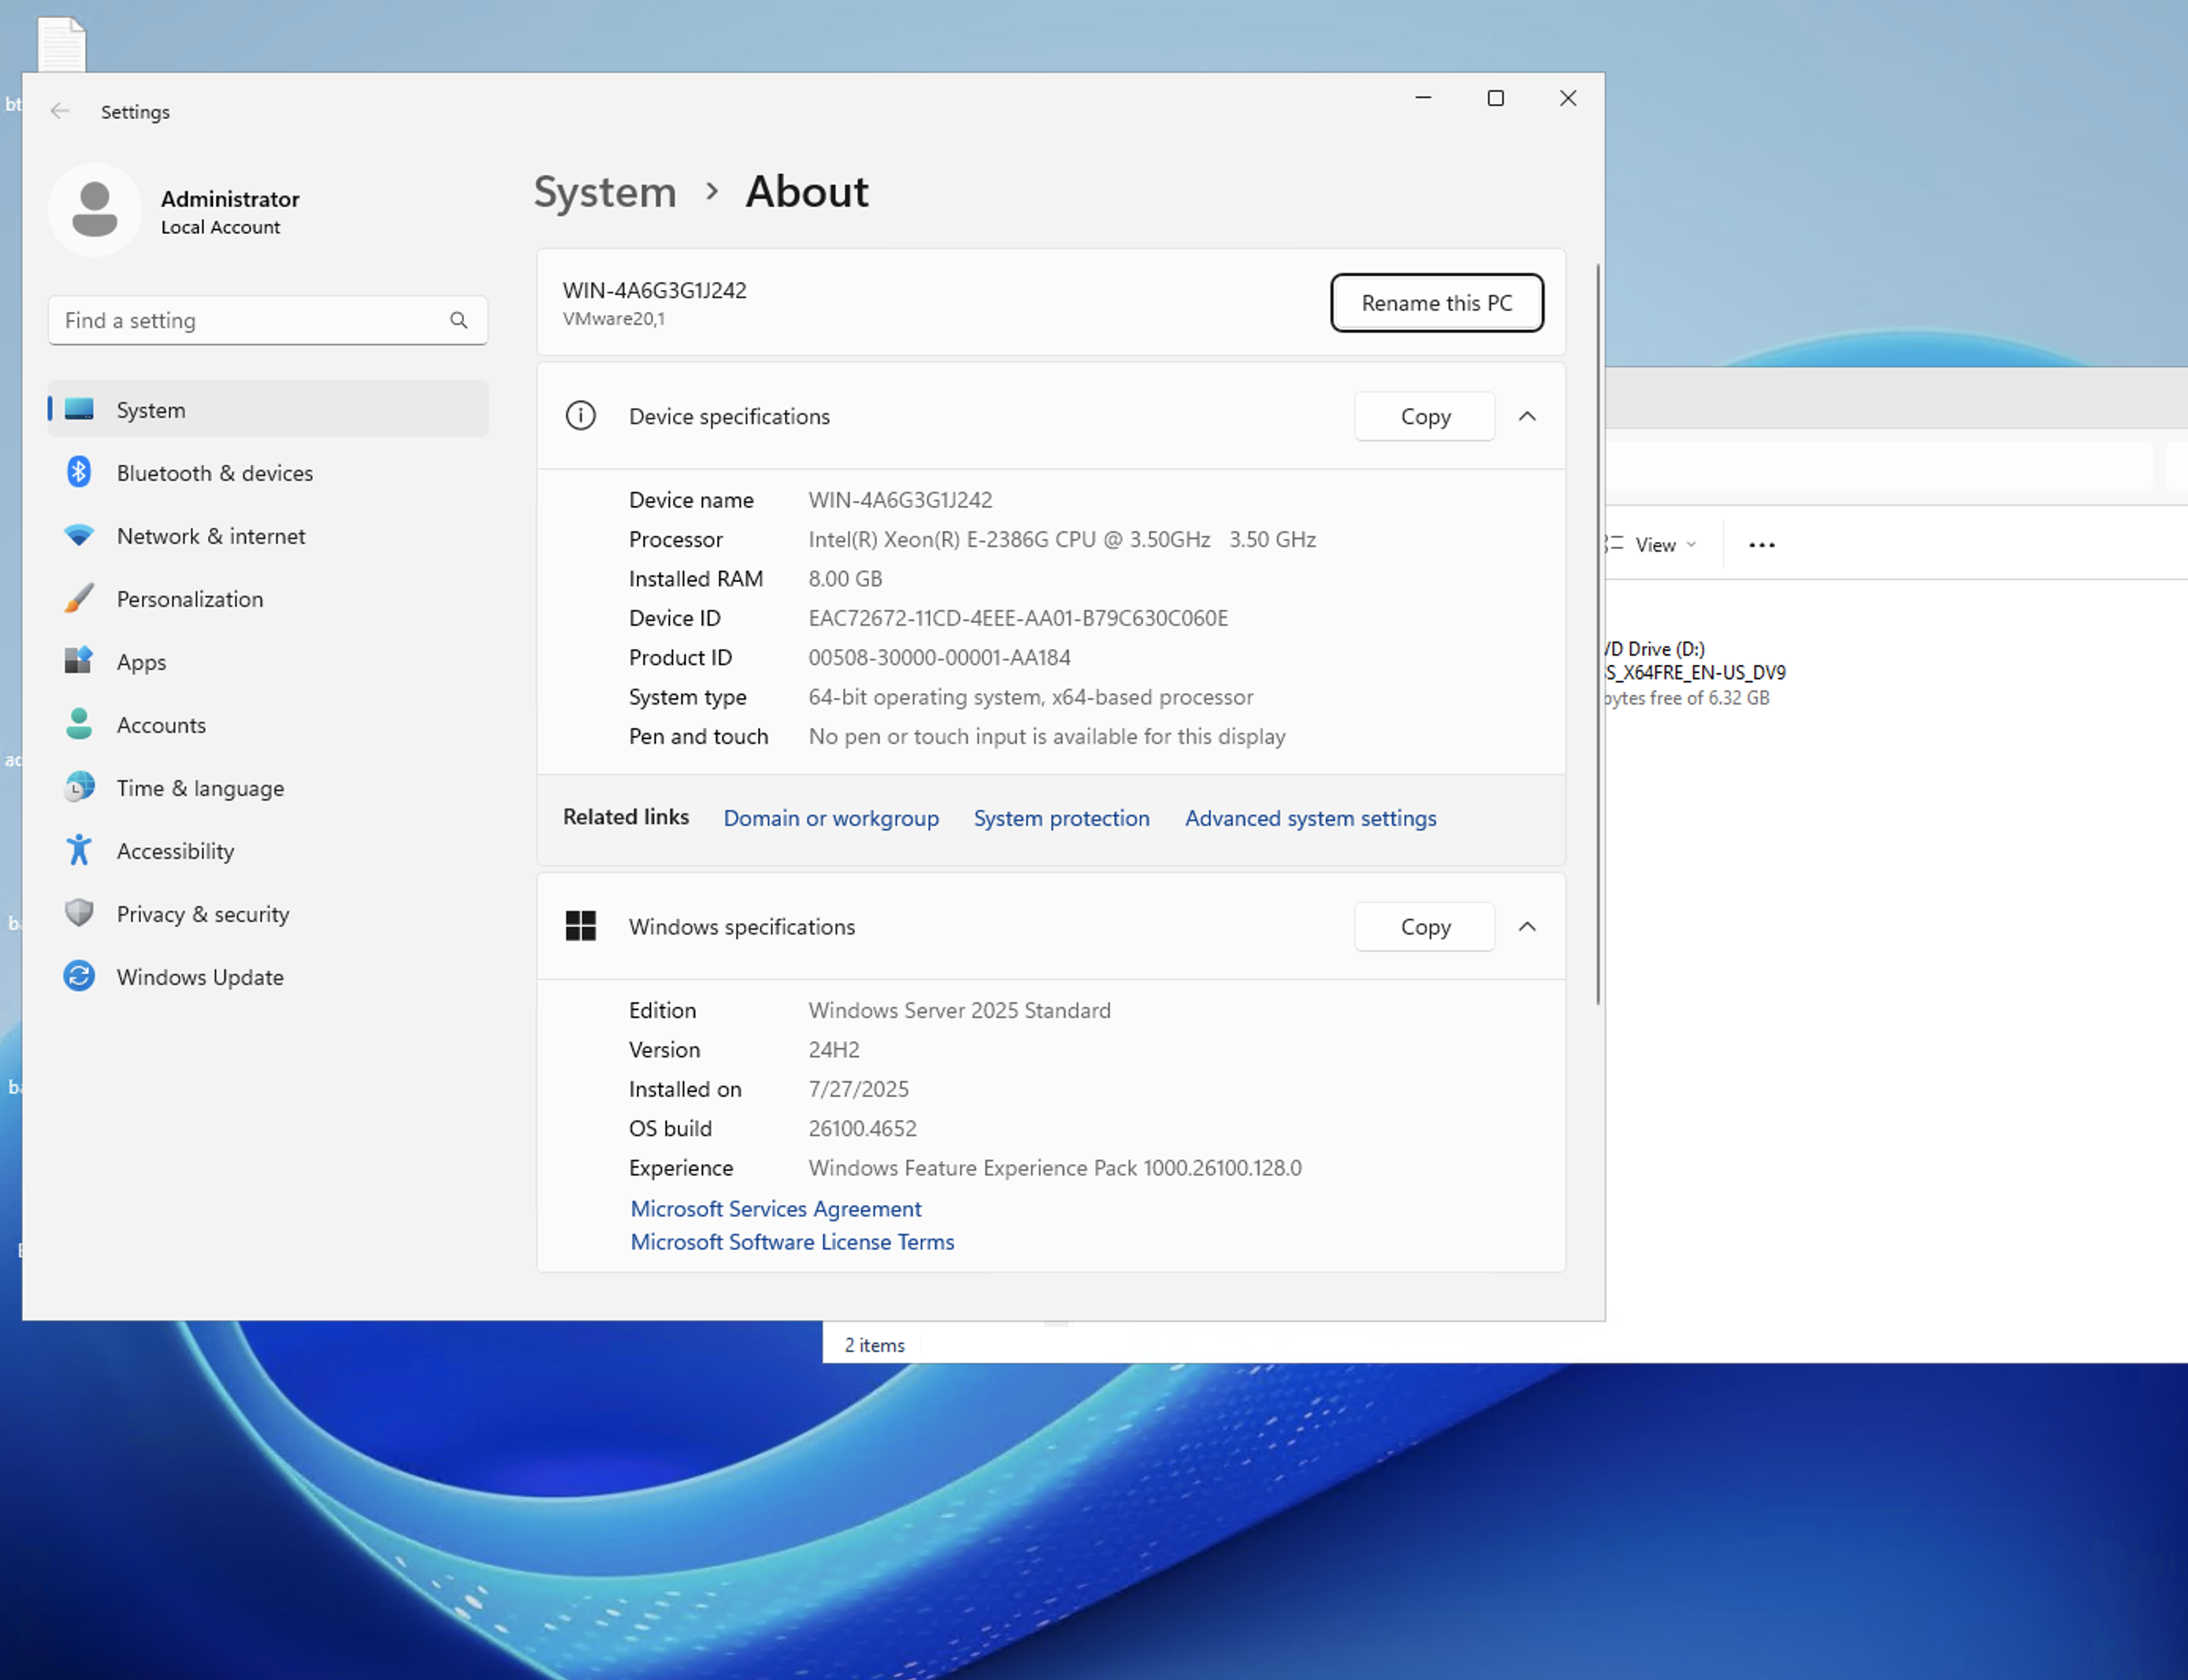The width and height of the screenshot is (2188, 1680).
Task: Open Network & internet wifi icon
Action: (79, 535)
